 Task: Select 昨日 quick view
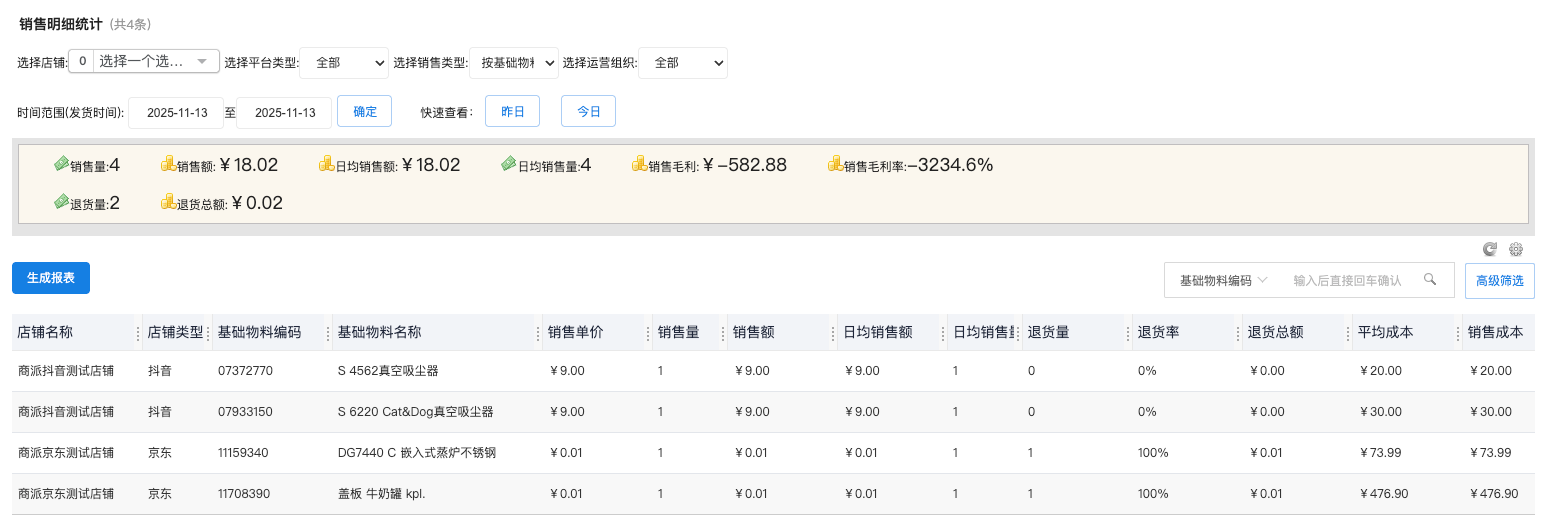pos(512,112)
